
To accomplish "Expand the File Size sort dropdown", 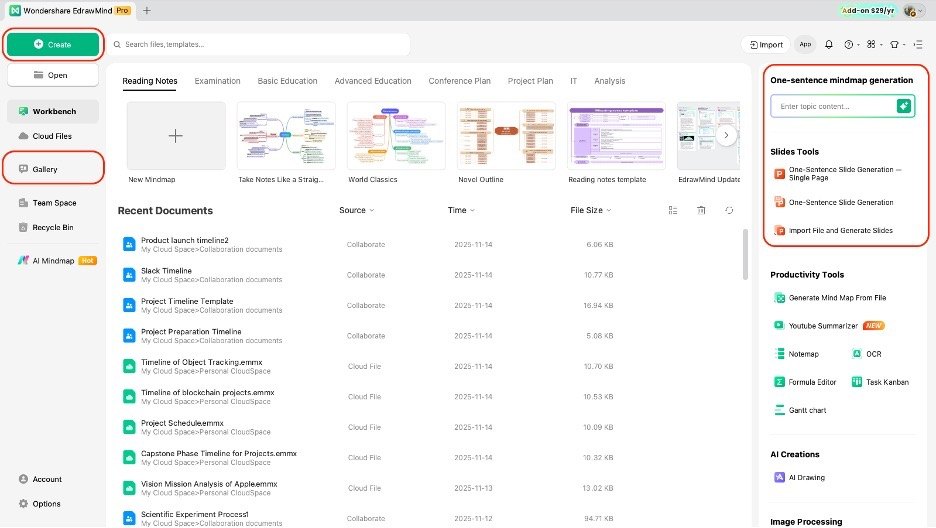I will point(590,210).
